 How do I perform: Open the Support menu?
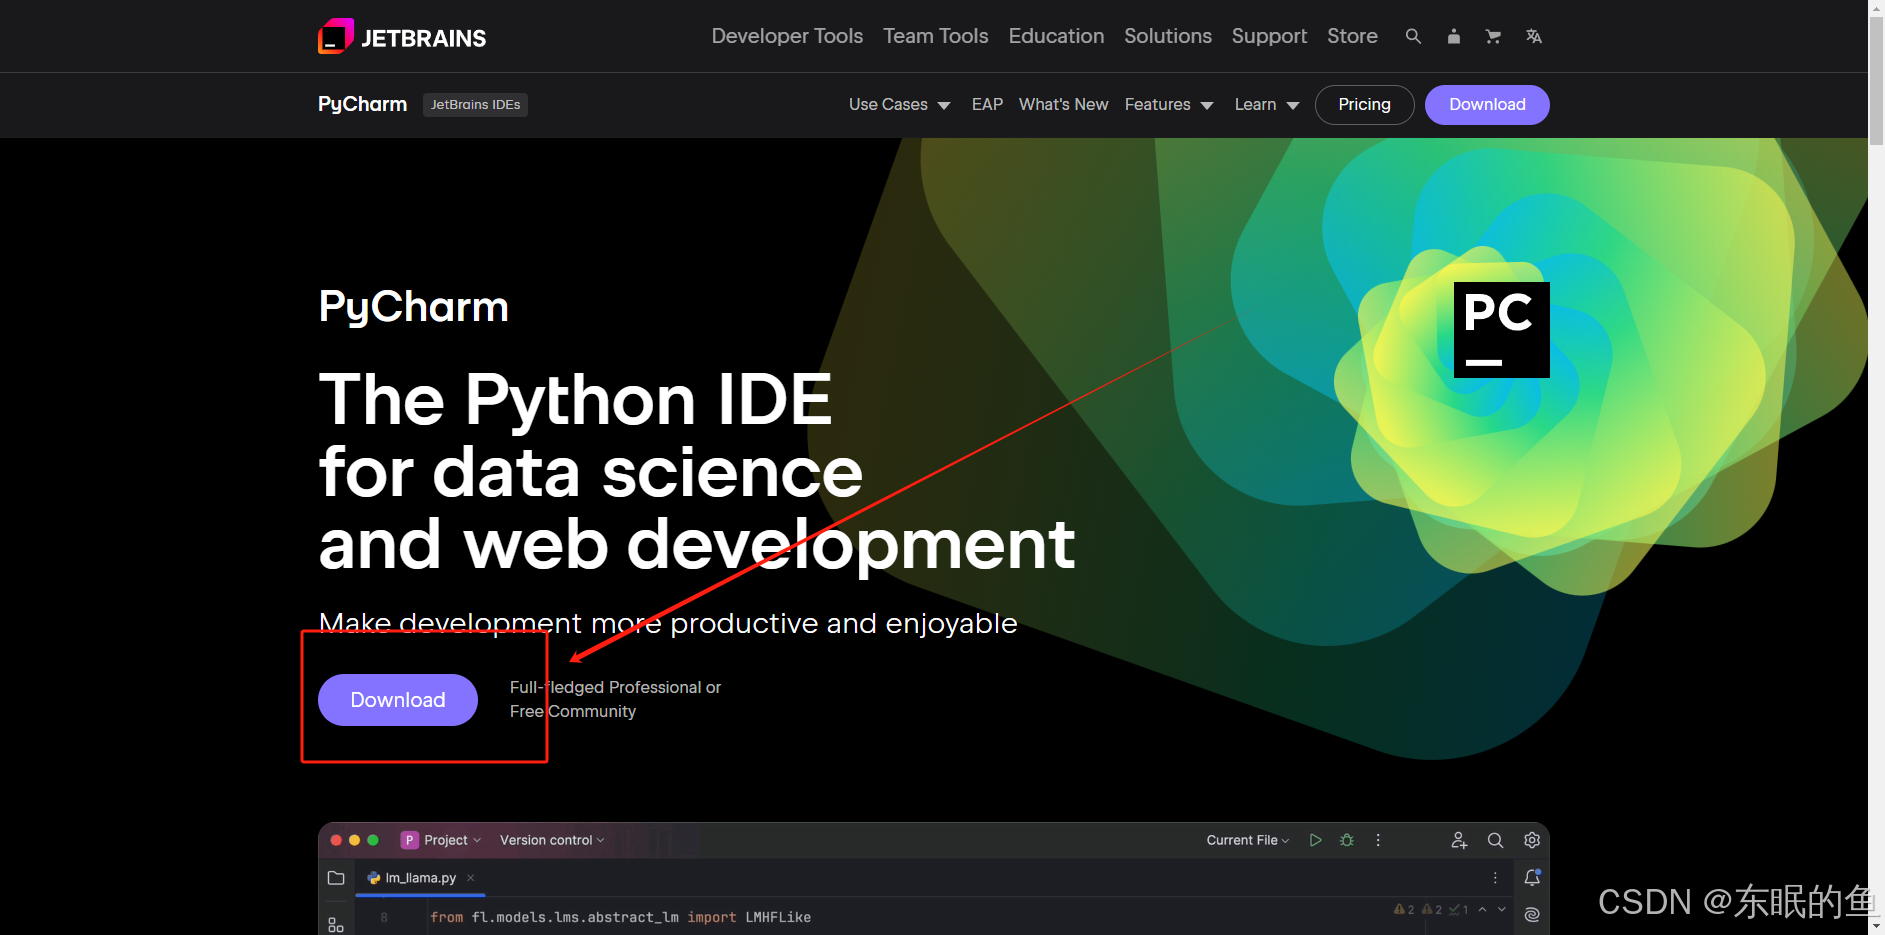[x=1269, y=36]
